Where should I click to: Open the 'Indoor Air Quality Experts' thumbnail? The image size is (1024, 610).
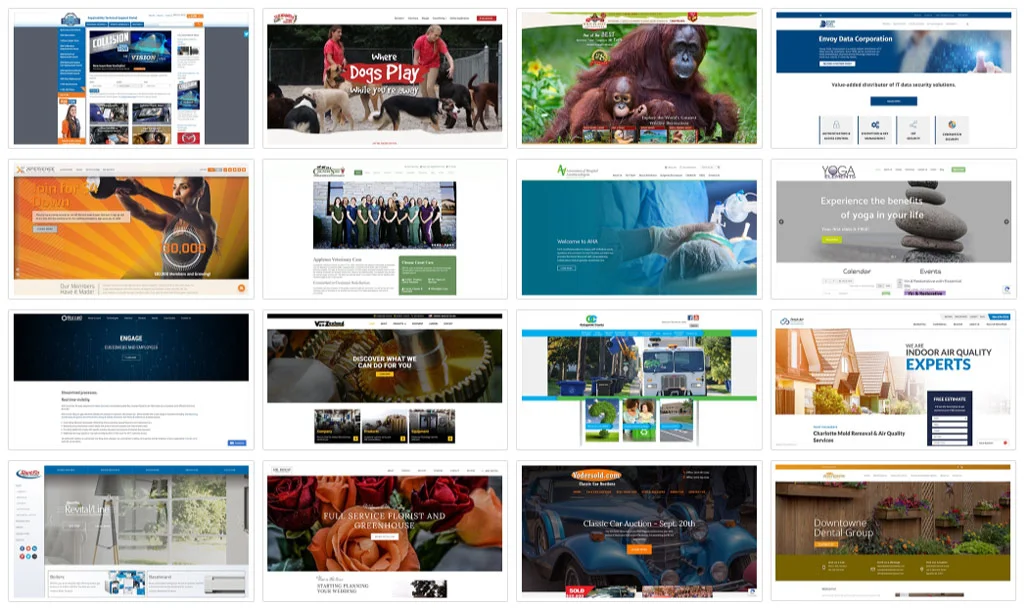(x=893, y=379)
